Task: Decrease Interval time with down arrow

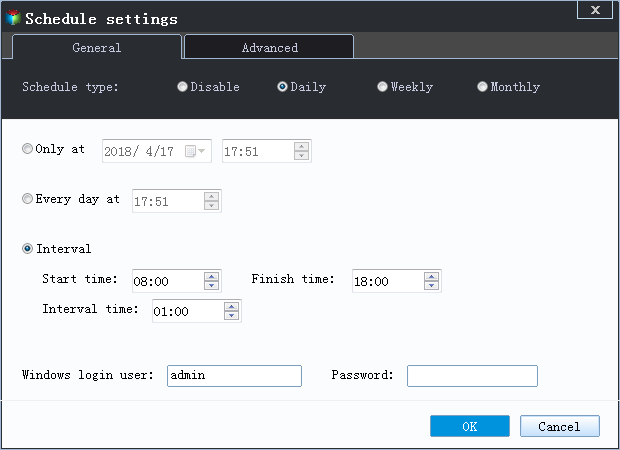Action: click(x=231, y=315)
